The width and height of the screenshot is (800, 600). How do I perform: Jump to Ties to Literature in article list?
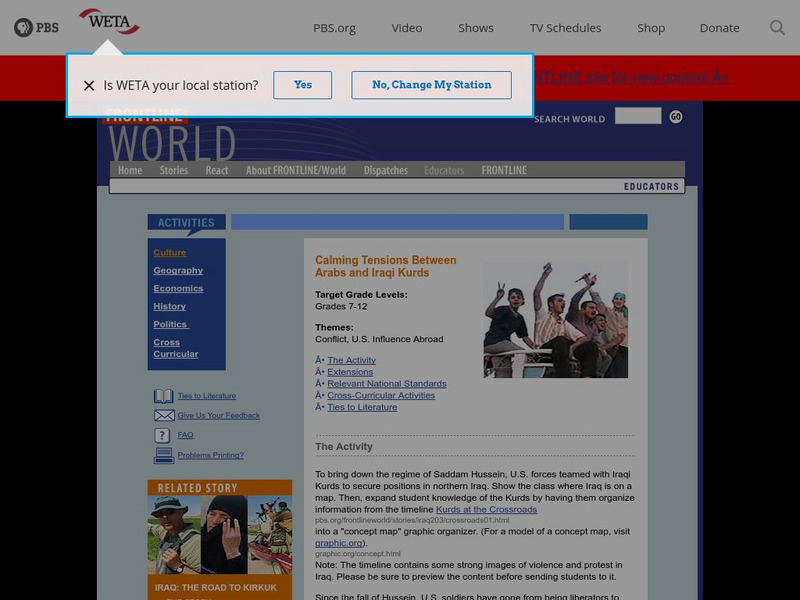(362, 407)
